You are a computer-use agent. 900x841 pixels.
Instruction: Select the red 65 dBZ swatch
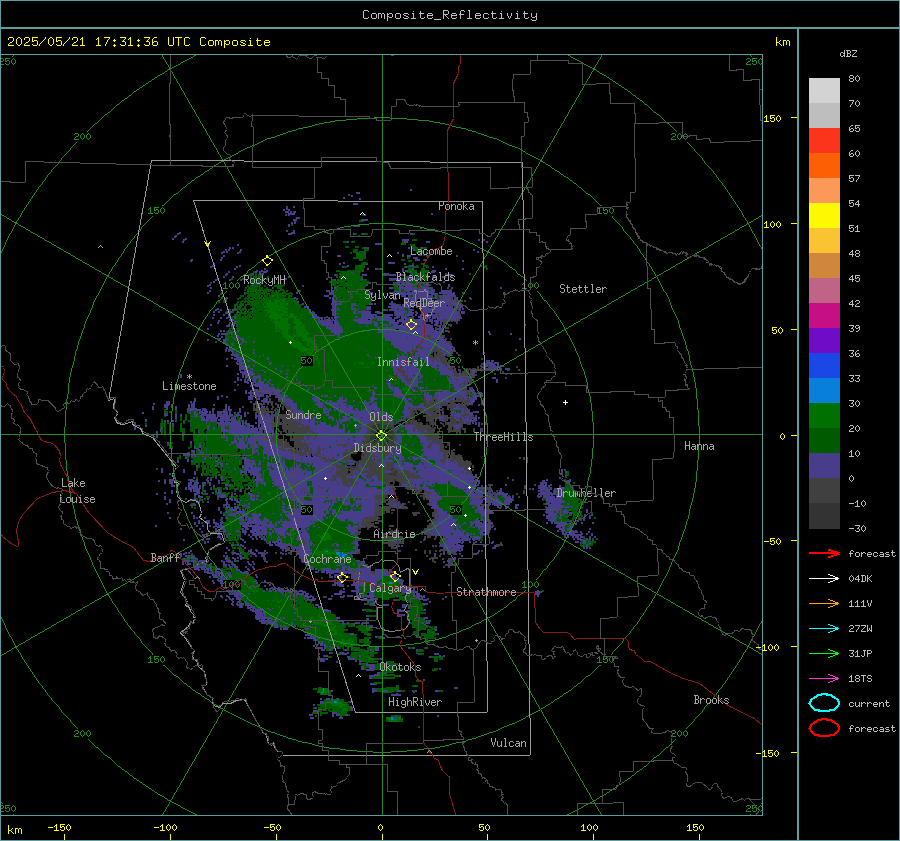coord(824,140)
